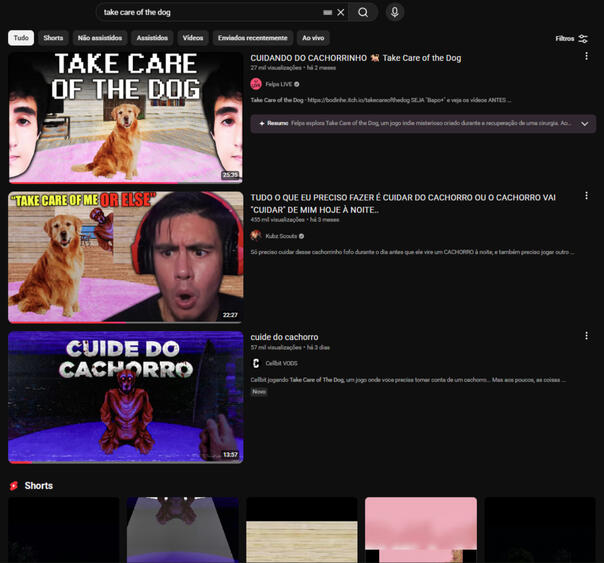
Task: Open Felps LIVE channel avatar
Action: tap(256, 84)
